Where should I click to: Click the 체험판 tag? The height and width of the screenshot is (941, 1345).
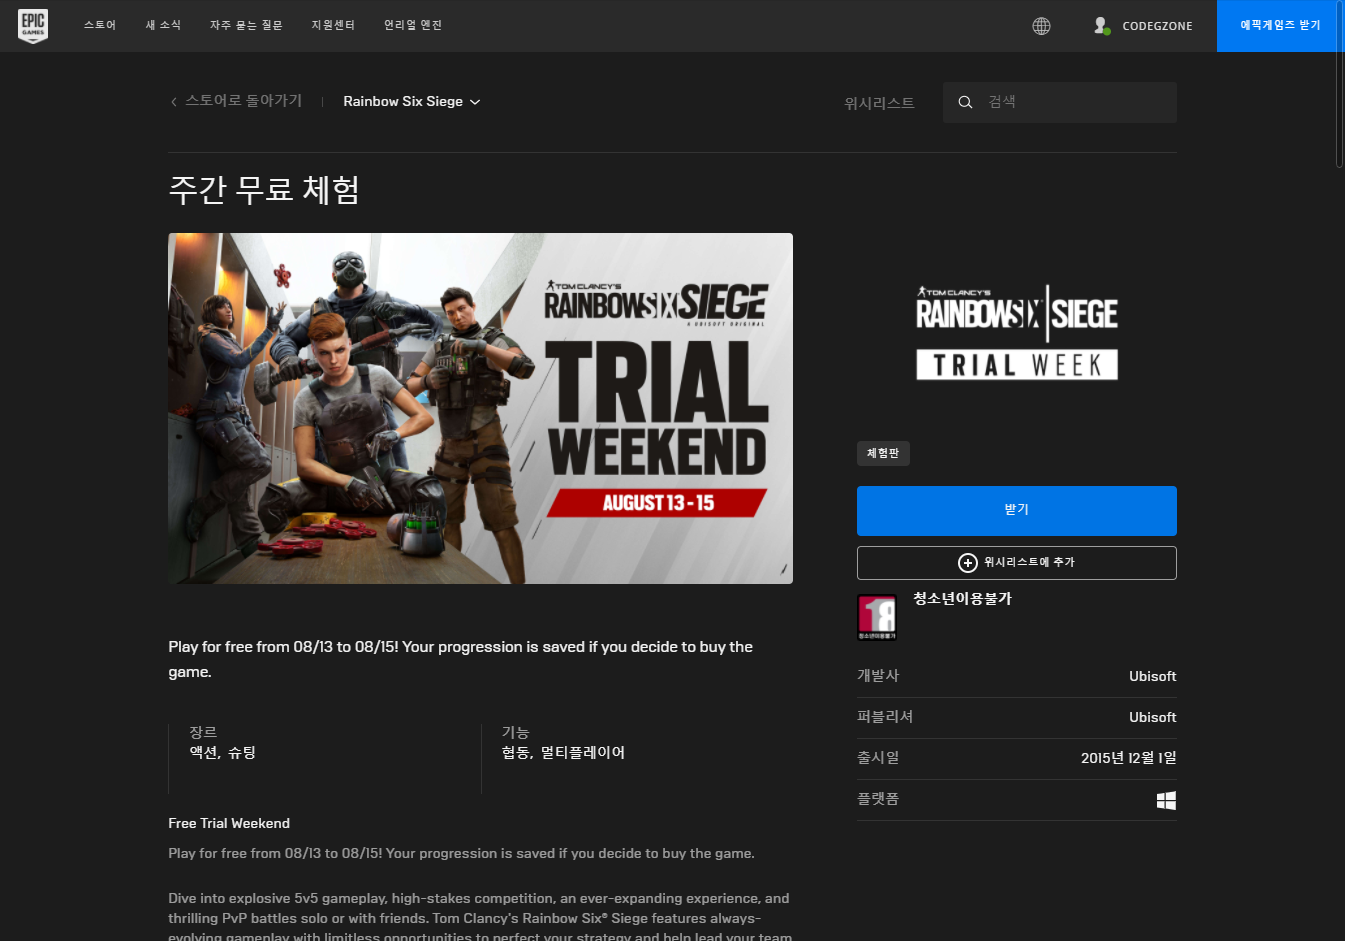click(883, 454)
